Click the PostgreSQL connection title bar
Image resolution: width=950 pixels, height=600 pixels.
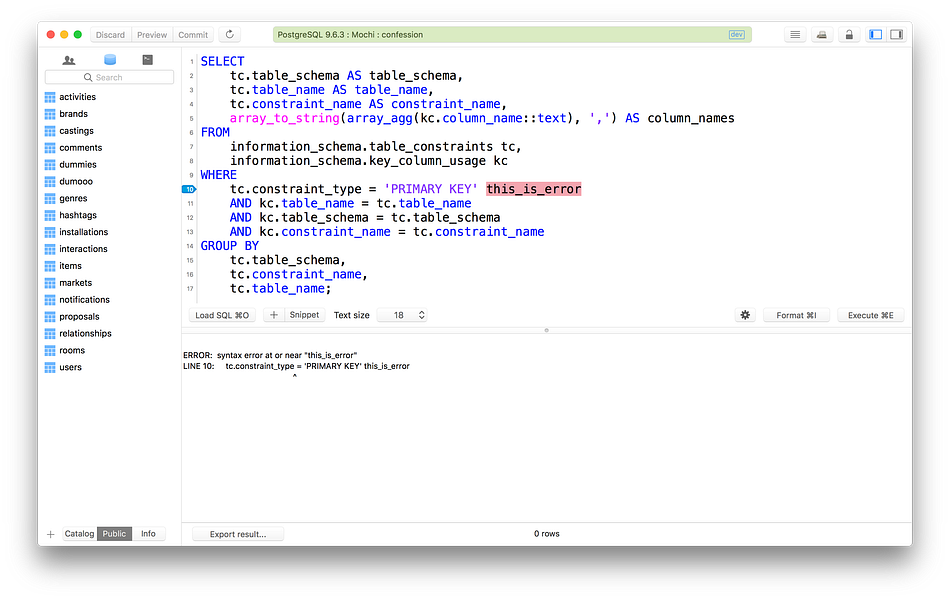[x=512, y=35]
